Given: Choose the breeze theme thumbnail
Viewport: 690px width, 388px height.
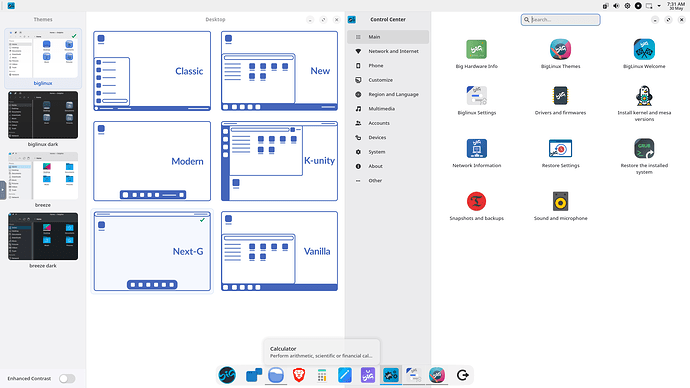Looking at the screenshot, I should click(x=43, y=176).
